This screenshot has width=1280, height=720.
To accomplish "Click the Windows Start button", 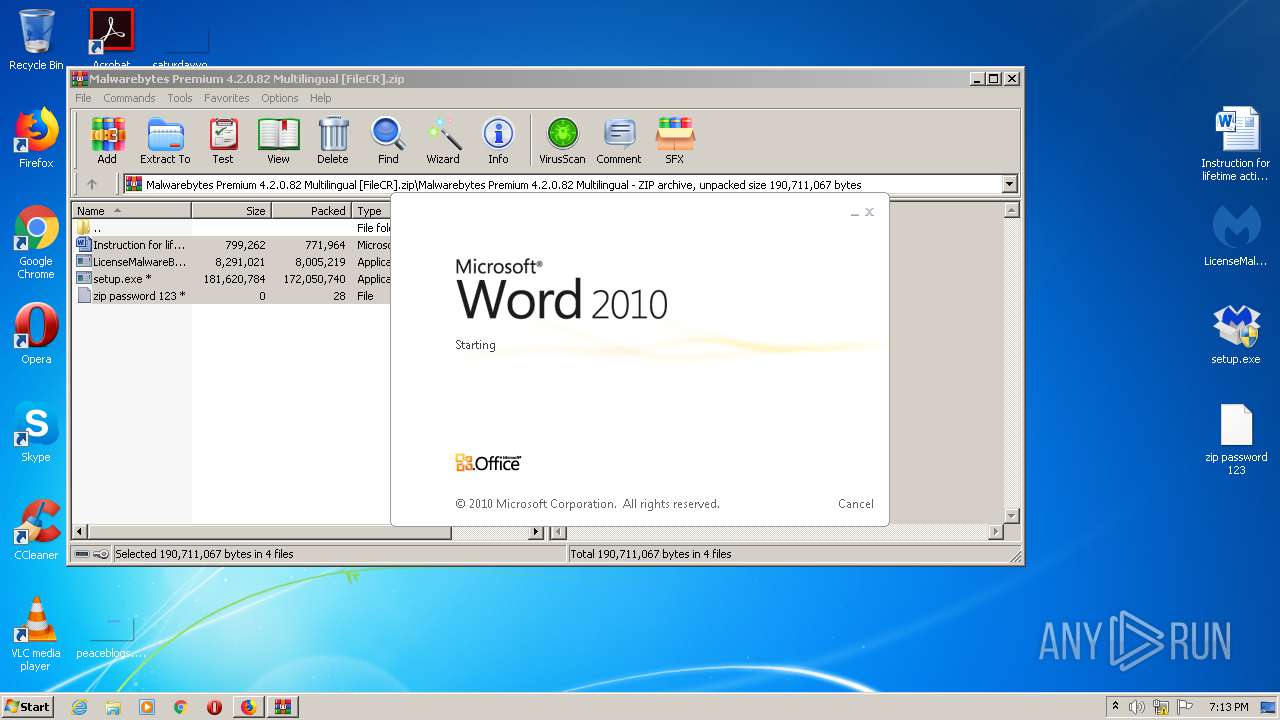I will [28, 707].
